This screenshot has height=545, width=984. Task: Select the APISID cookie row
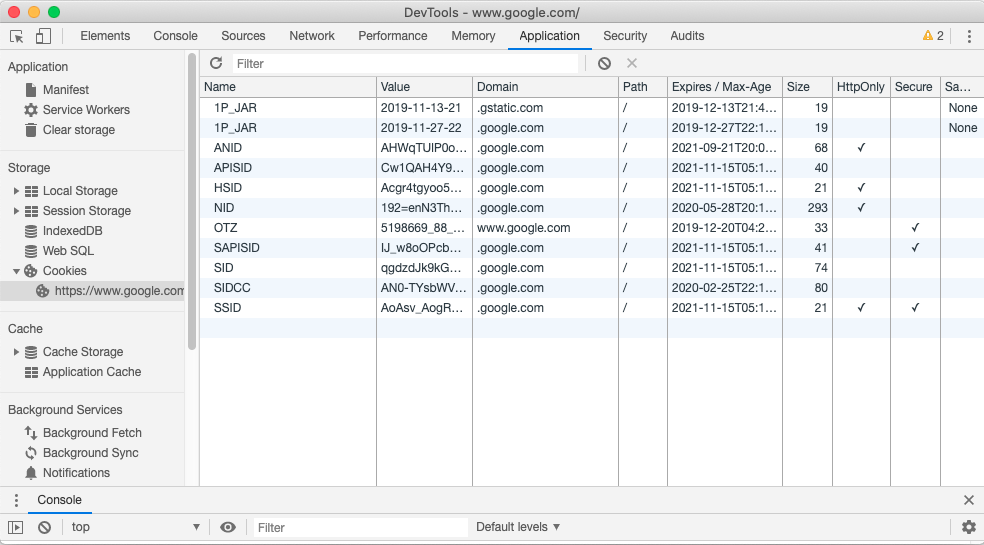592,168
